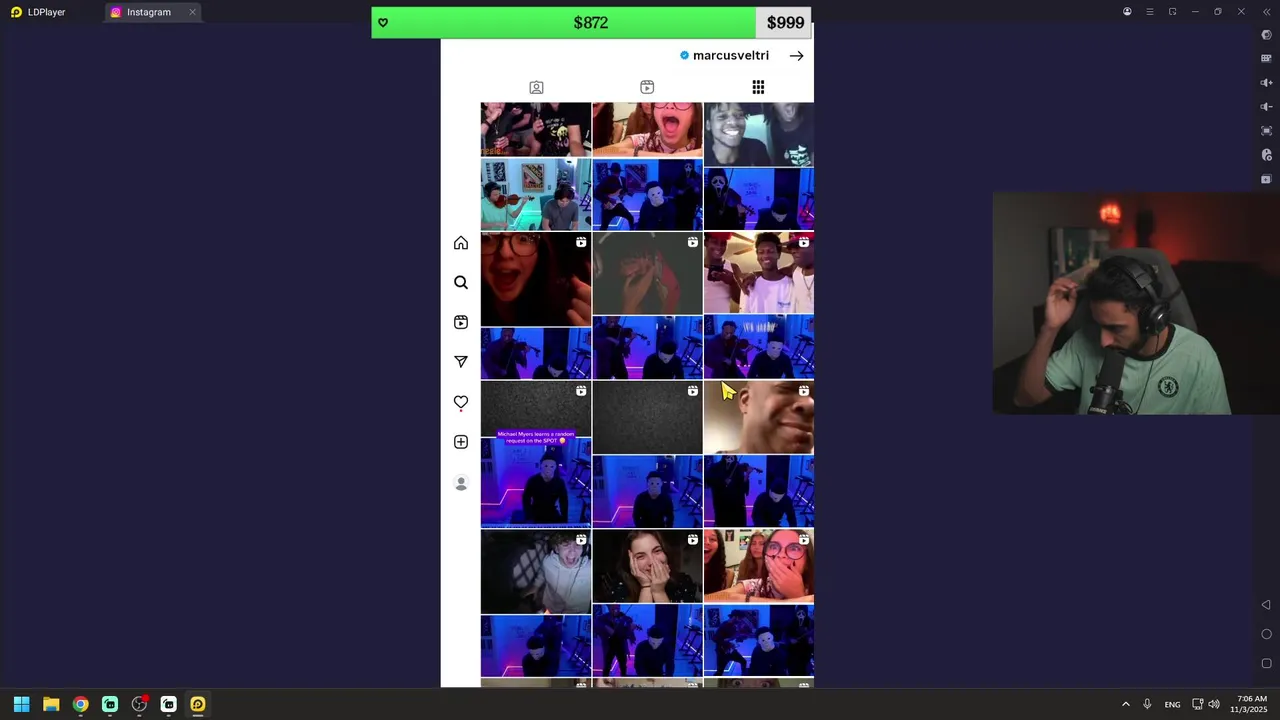Image resolution: width=1280 pixels, height=720 pixels.
Task: Open Google Chrome from taskbar
Action: pyautogui.click(x=80, y=704)
